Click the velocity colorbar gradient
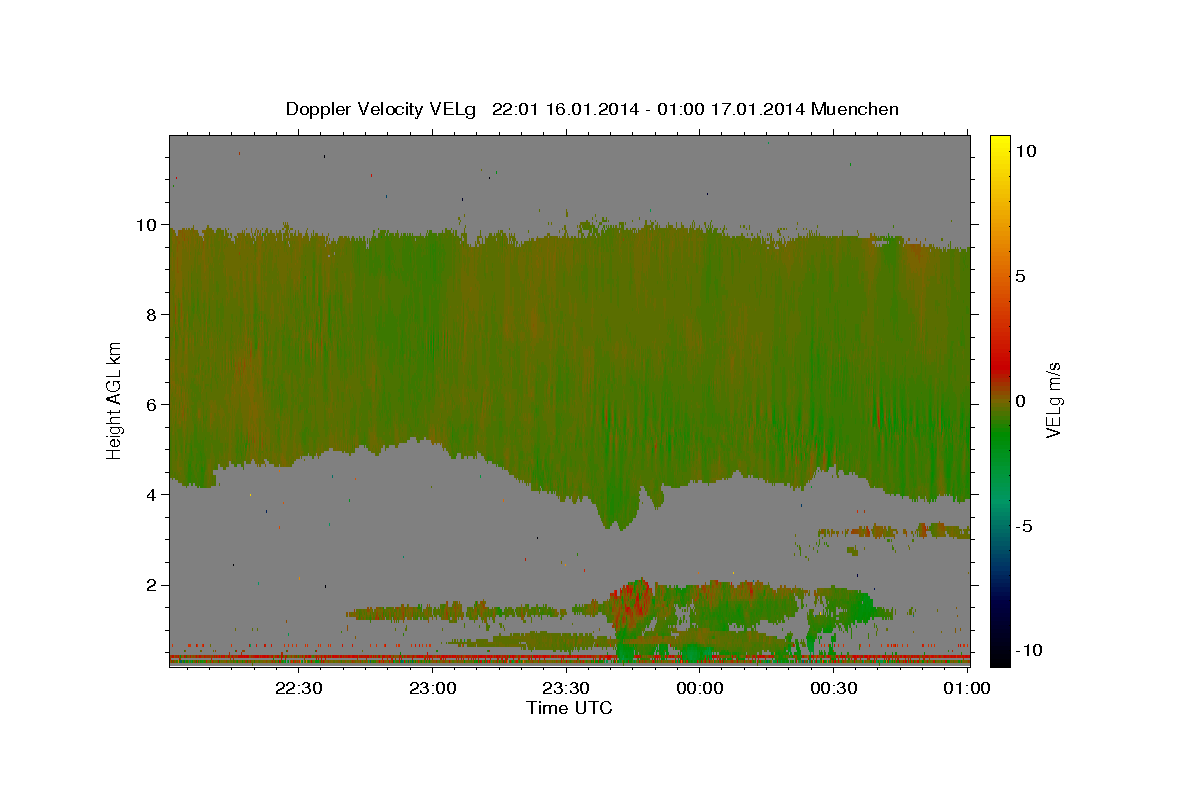Screen dimensions: 1200x800 pos(1000,400)
